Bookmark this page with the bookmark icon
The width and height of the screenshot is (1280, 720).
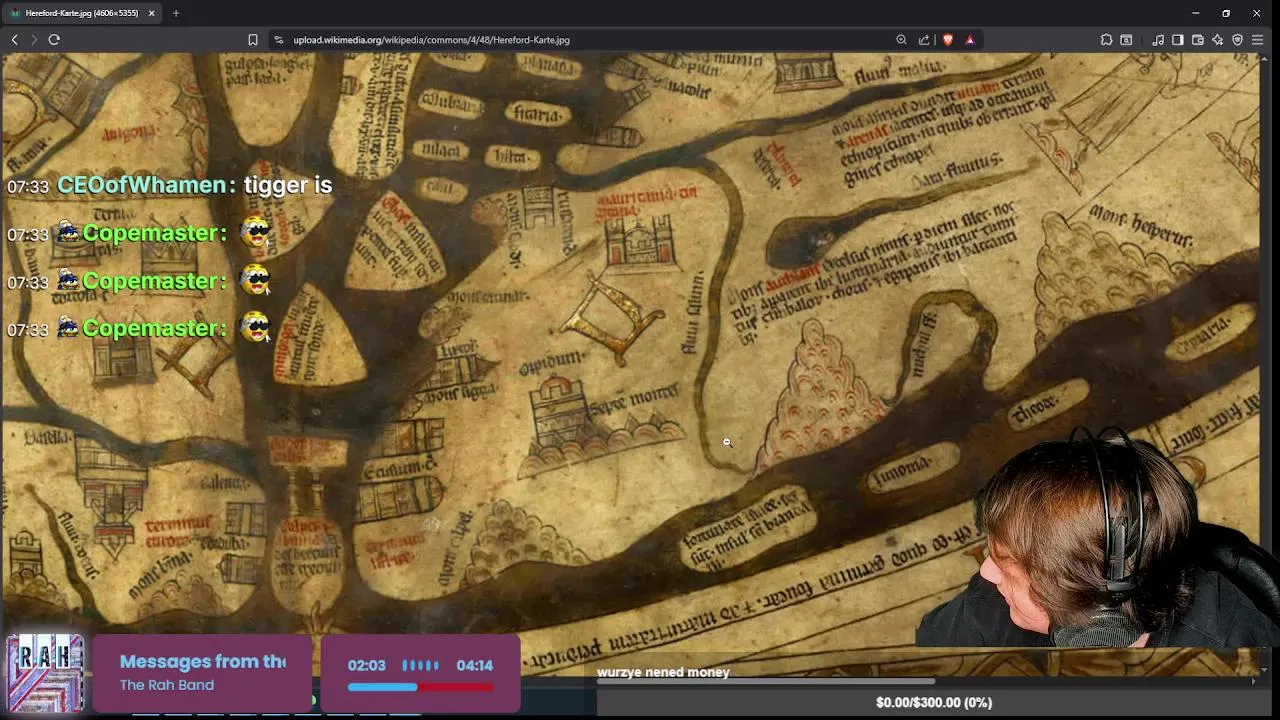[253, 40]
